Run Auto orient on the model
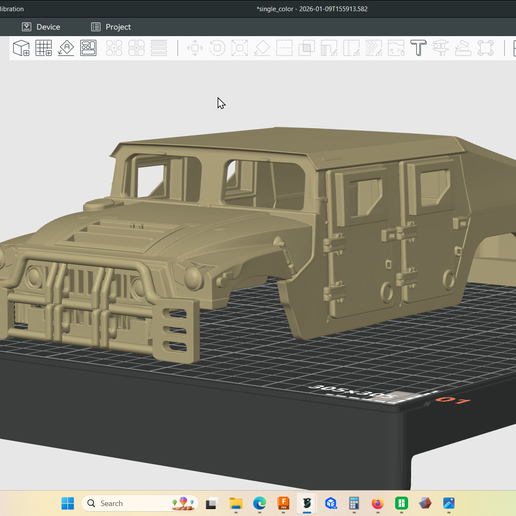This screenshot has height=516, width=516. pos(66,48)
